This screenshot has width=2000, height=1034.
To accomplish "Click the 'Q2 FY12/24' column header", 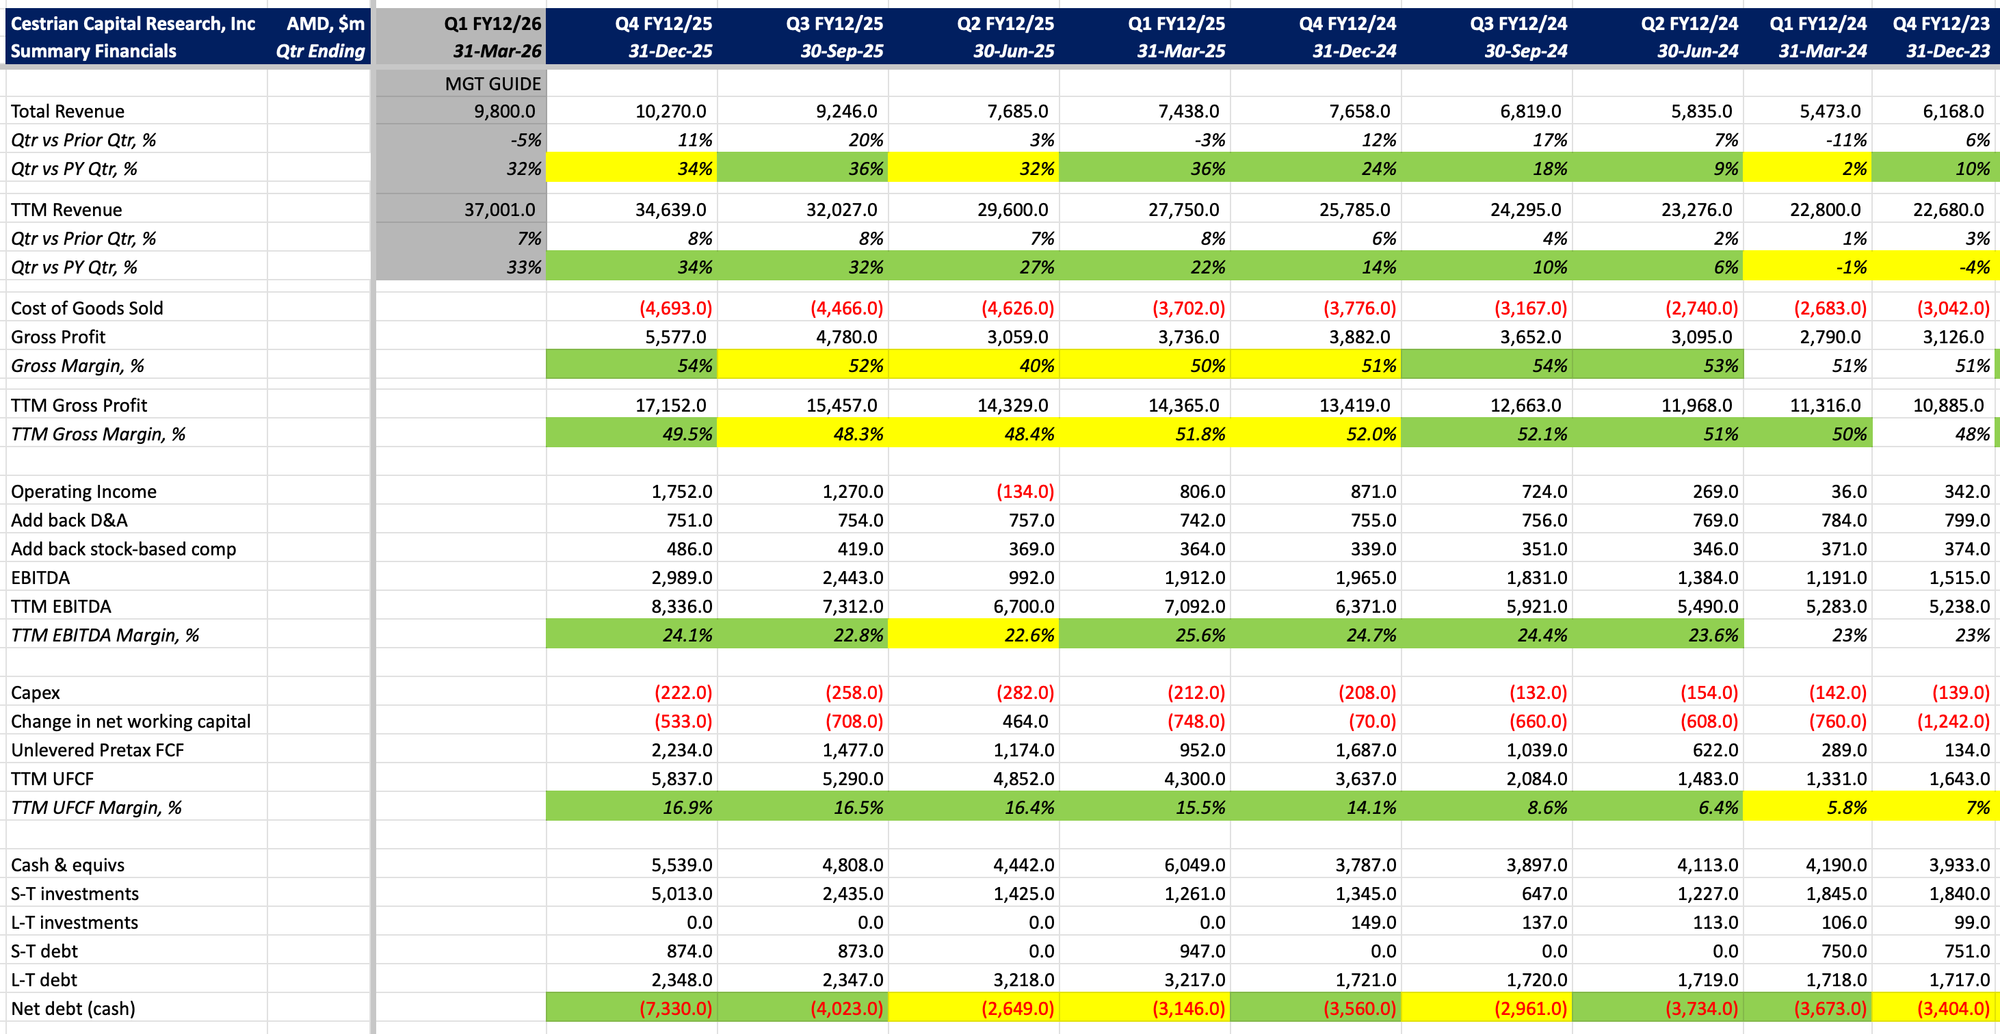I will [x=1690, y=23].
